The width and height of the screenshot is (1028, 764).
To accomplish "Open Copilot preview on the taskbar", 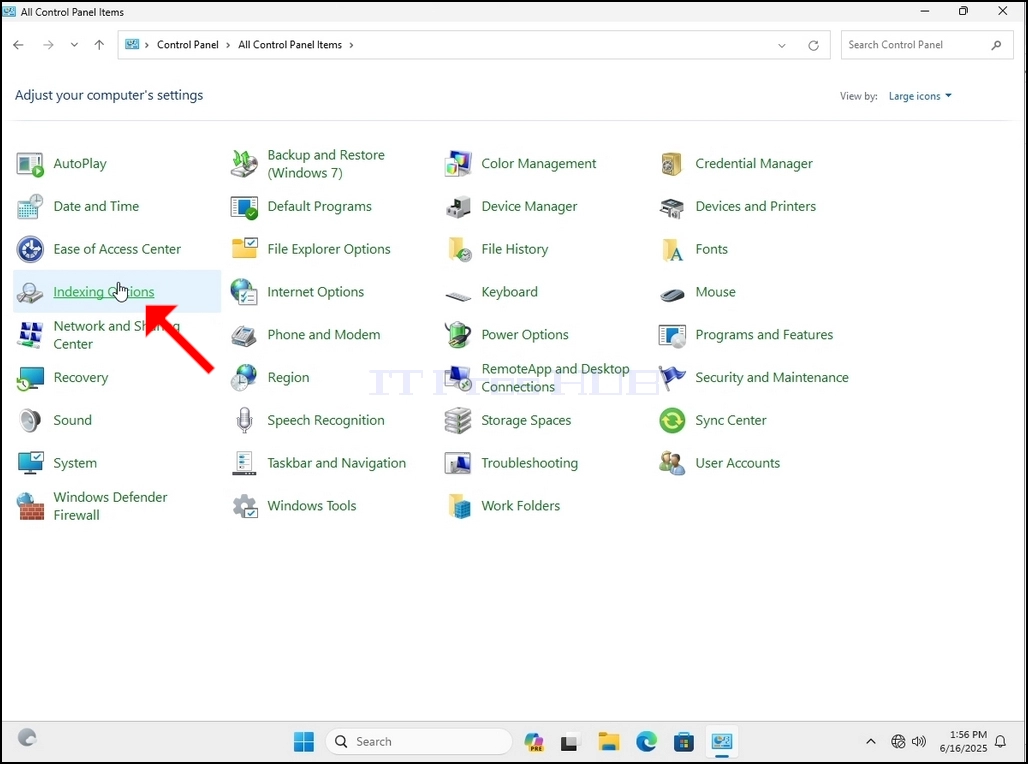I will [534, 742].
